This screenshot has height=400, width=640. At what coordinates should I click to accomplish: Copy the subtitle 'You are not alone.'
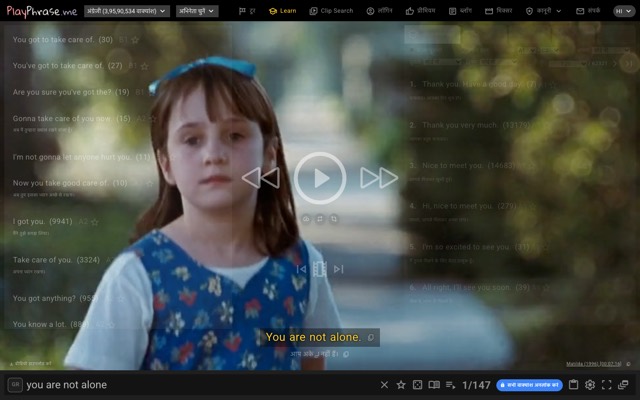coord(371,338)
